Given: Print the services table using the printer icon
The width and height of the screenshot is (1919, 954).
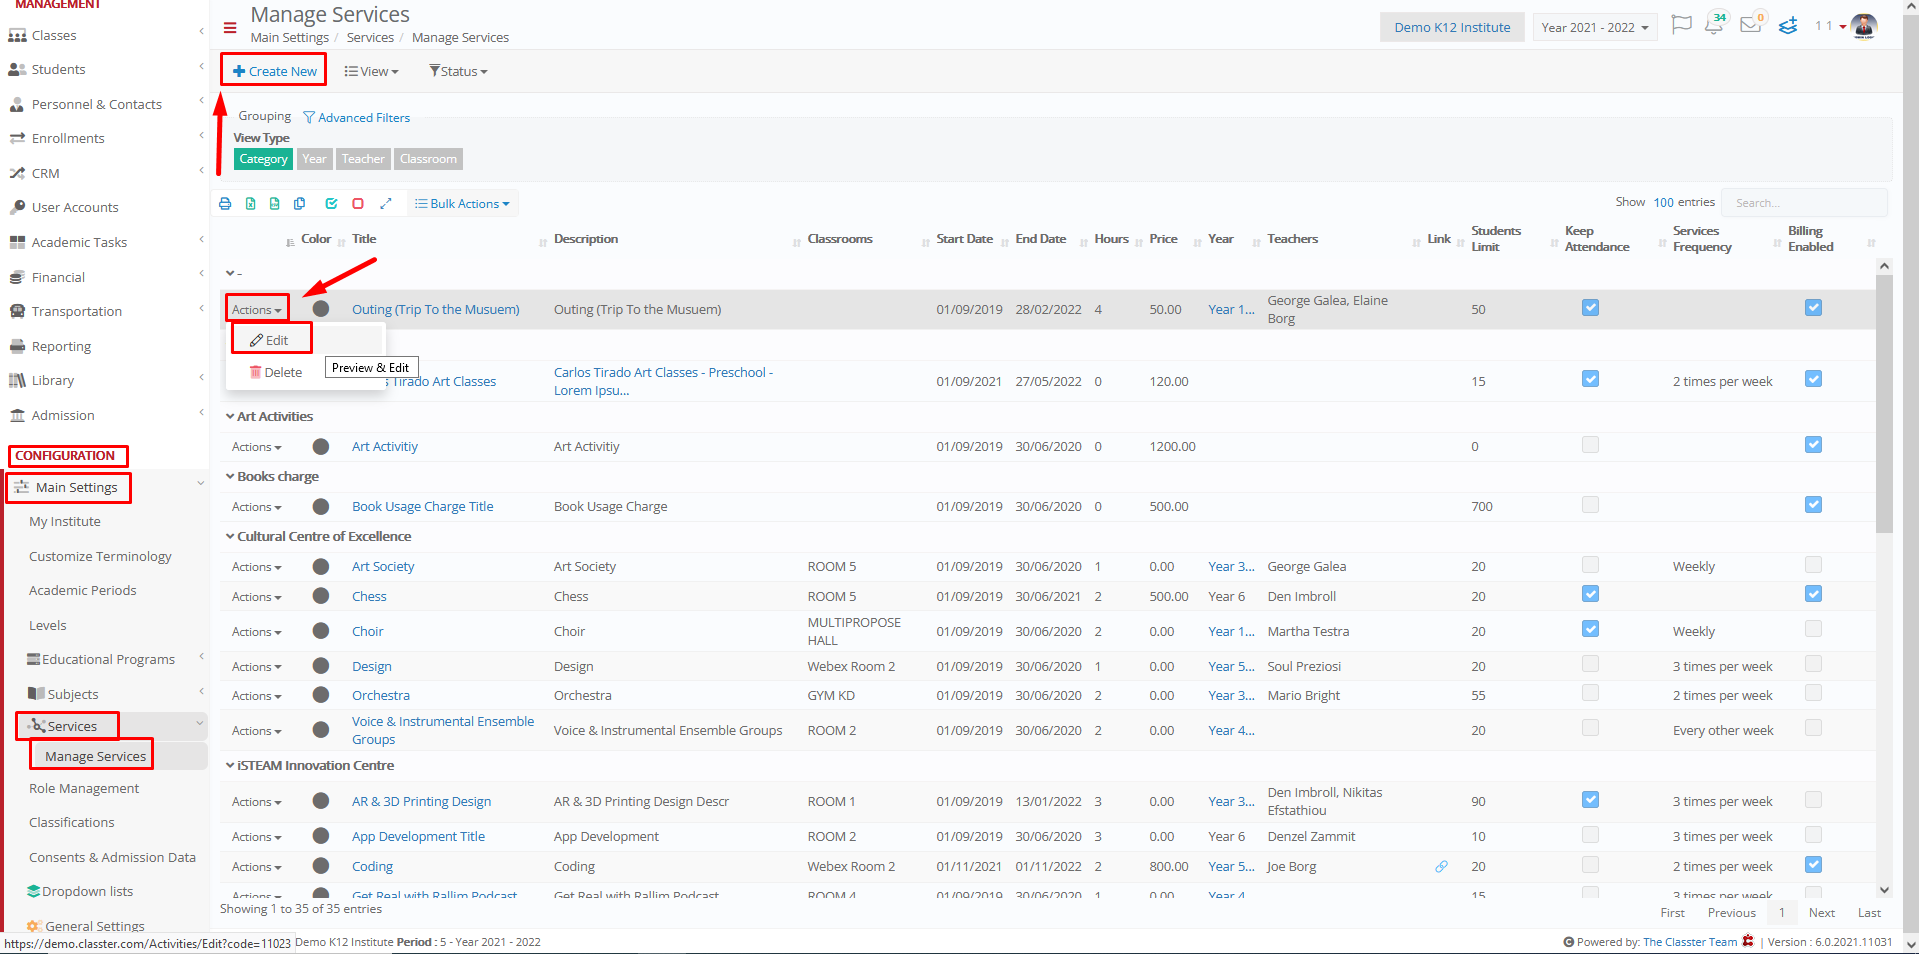Looking at the screenshot, I should point(225,203).
